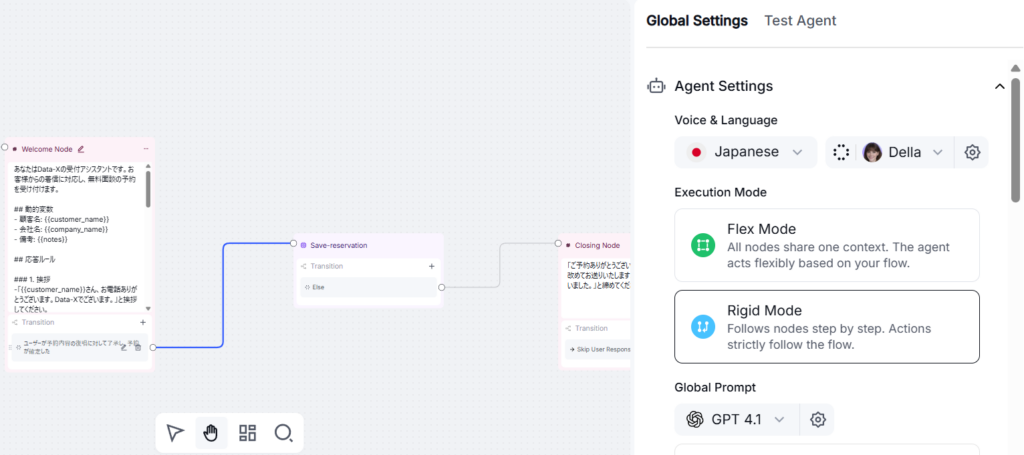
Task: Select Rigid Mode execution option
Action: point(825,326)
